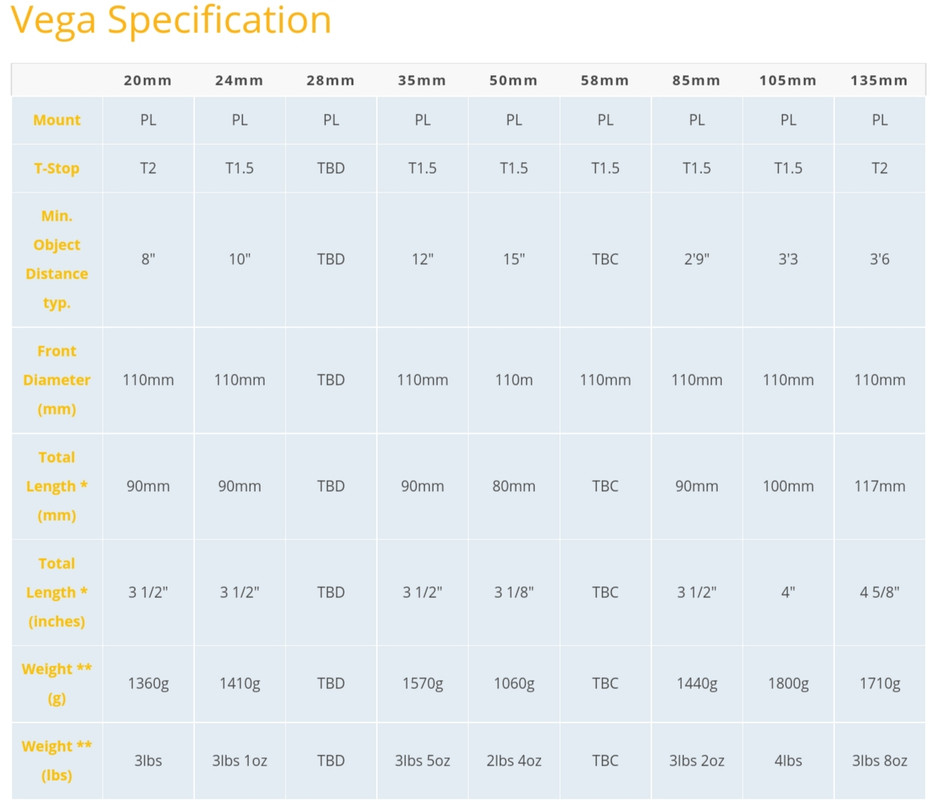Click the 1440g weight cell
Screen dimensions: 941x800
[x=696, y=684]
